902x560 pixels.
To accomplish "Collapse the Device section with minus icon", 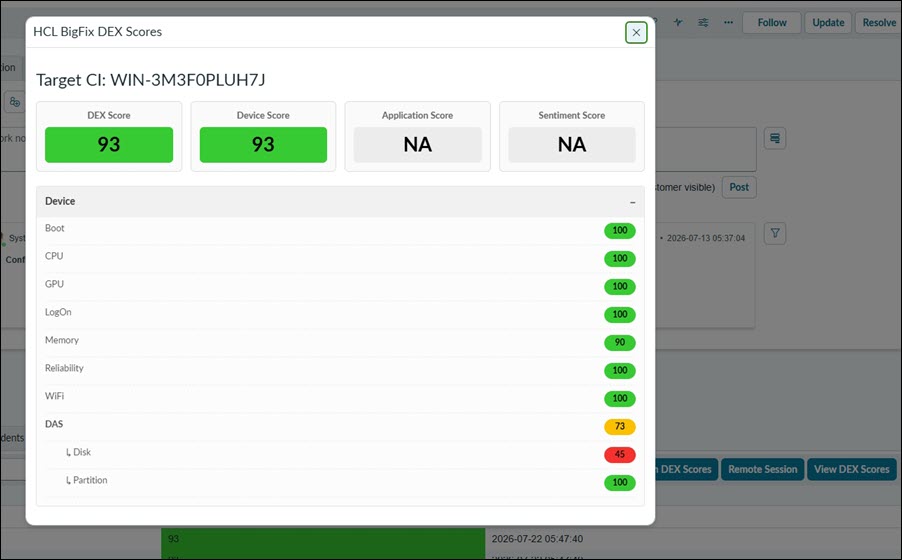I will tap(632, 202).
